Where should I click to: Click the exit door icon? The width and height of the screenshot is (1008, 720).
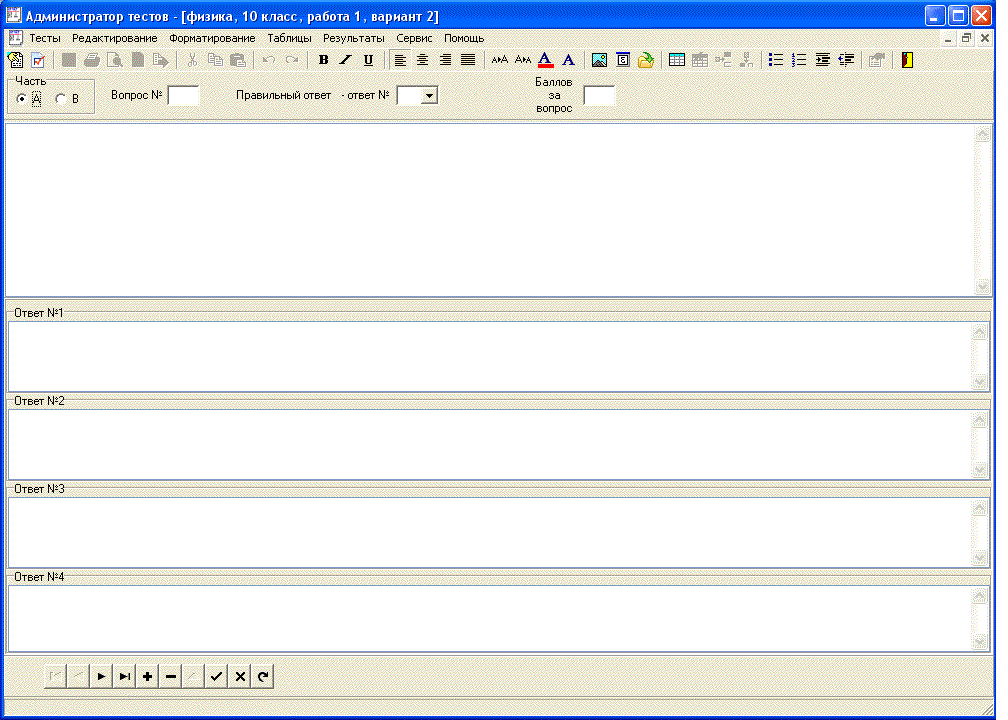click(907, 60)
